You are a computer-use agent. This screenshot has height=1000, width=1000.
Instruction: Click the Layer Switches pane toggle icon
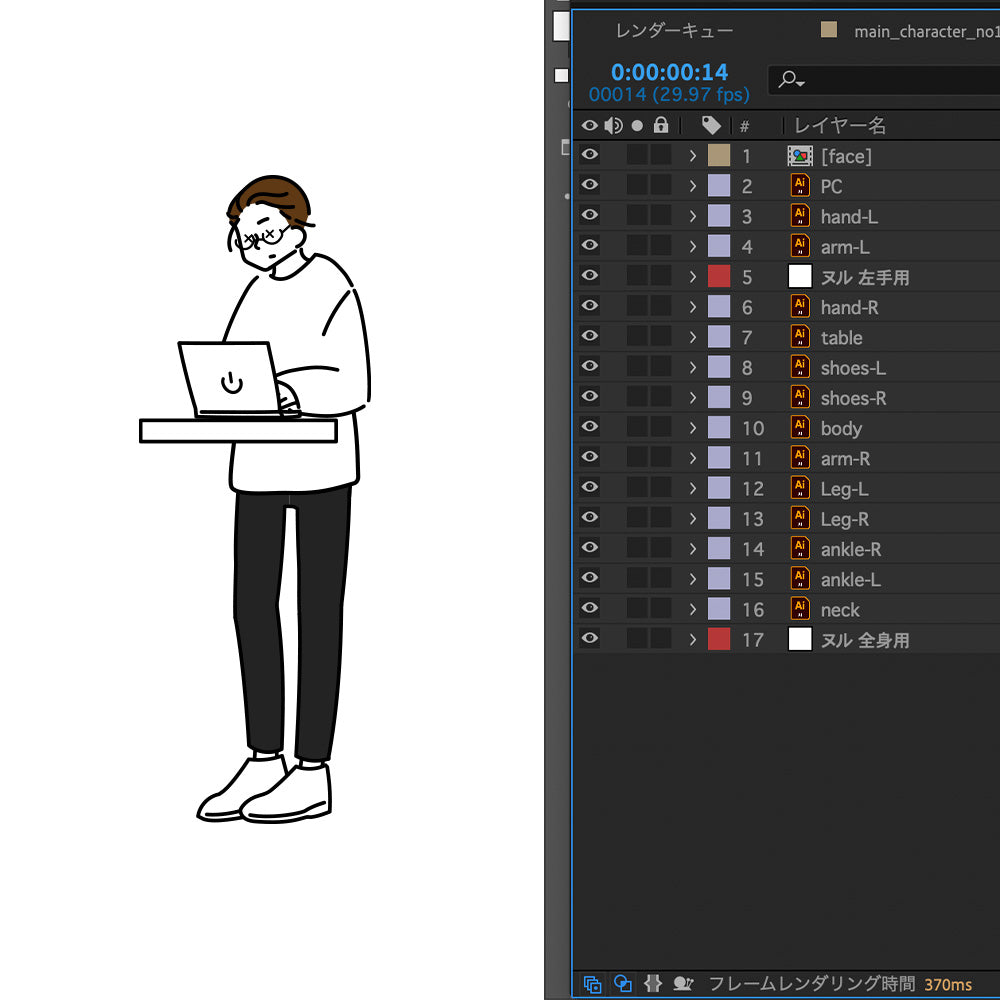pos(592,984)
